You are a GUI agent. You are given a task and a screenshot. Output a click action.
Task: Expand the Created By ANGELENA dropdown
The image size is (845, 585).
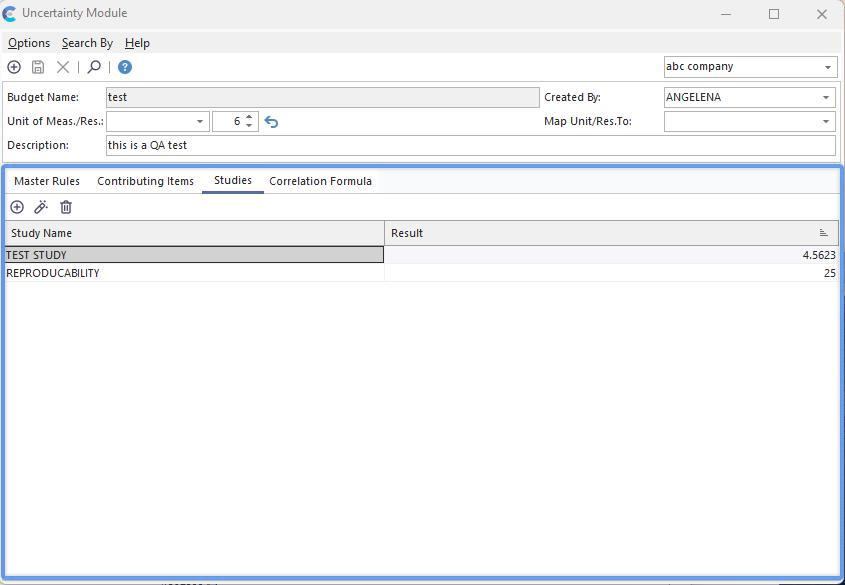tap(826, 98)
